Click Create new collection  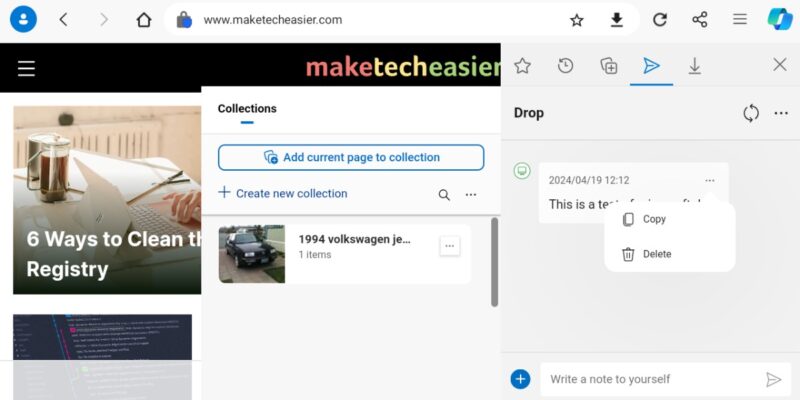[283, 193]
